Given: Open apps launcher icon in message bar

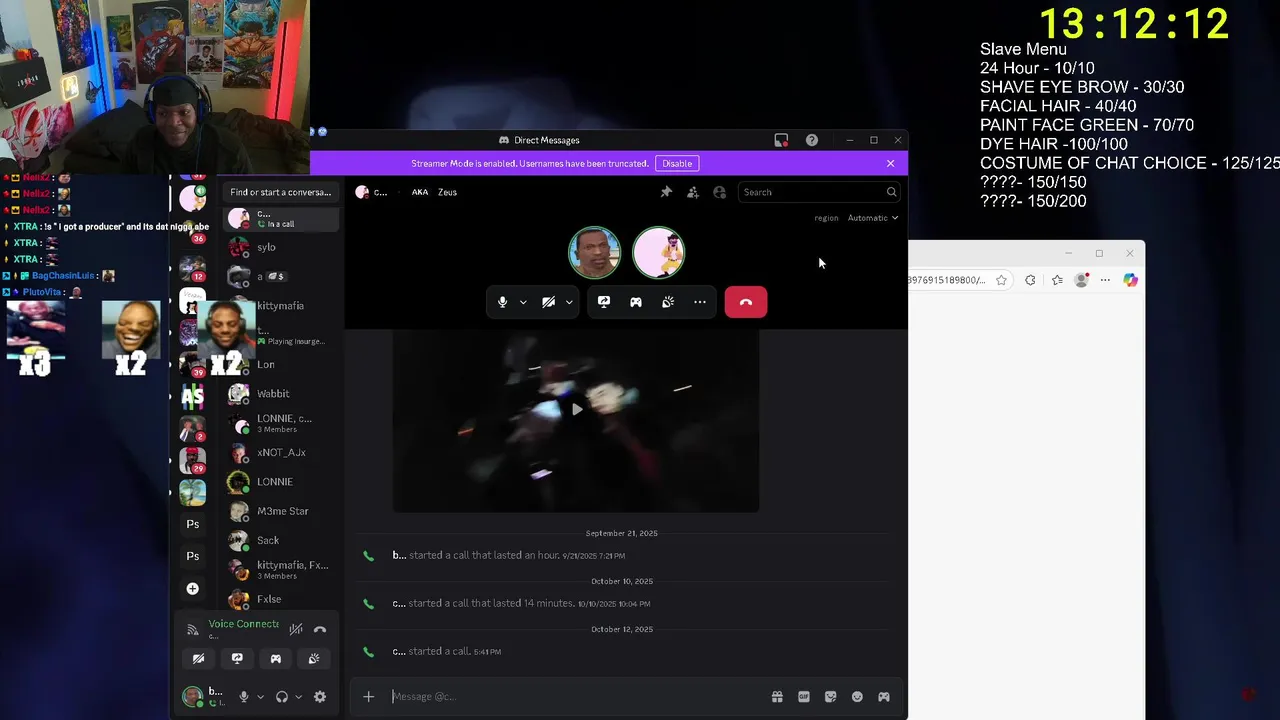Looking at the screenshot, I should pos(884,697).
